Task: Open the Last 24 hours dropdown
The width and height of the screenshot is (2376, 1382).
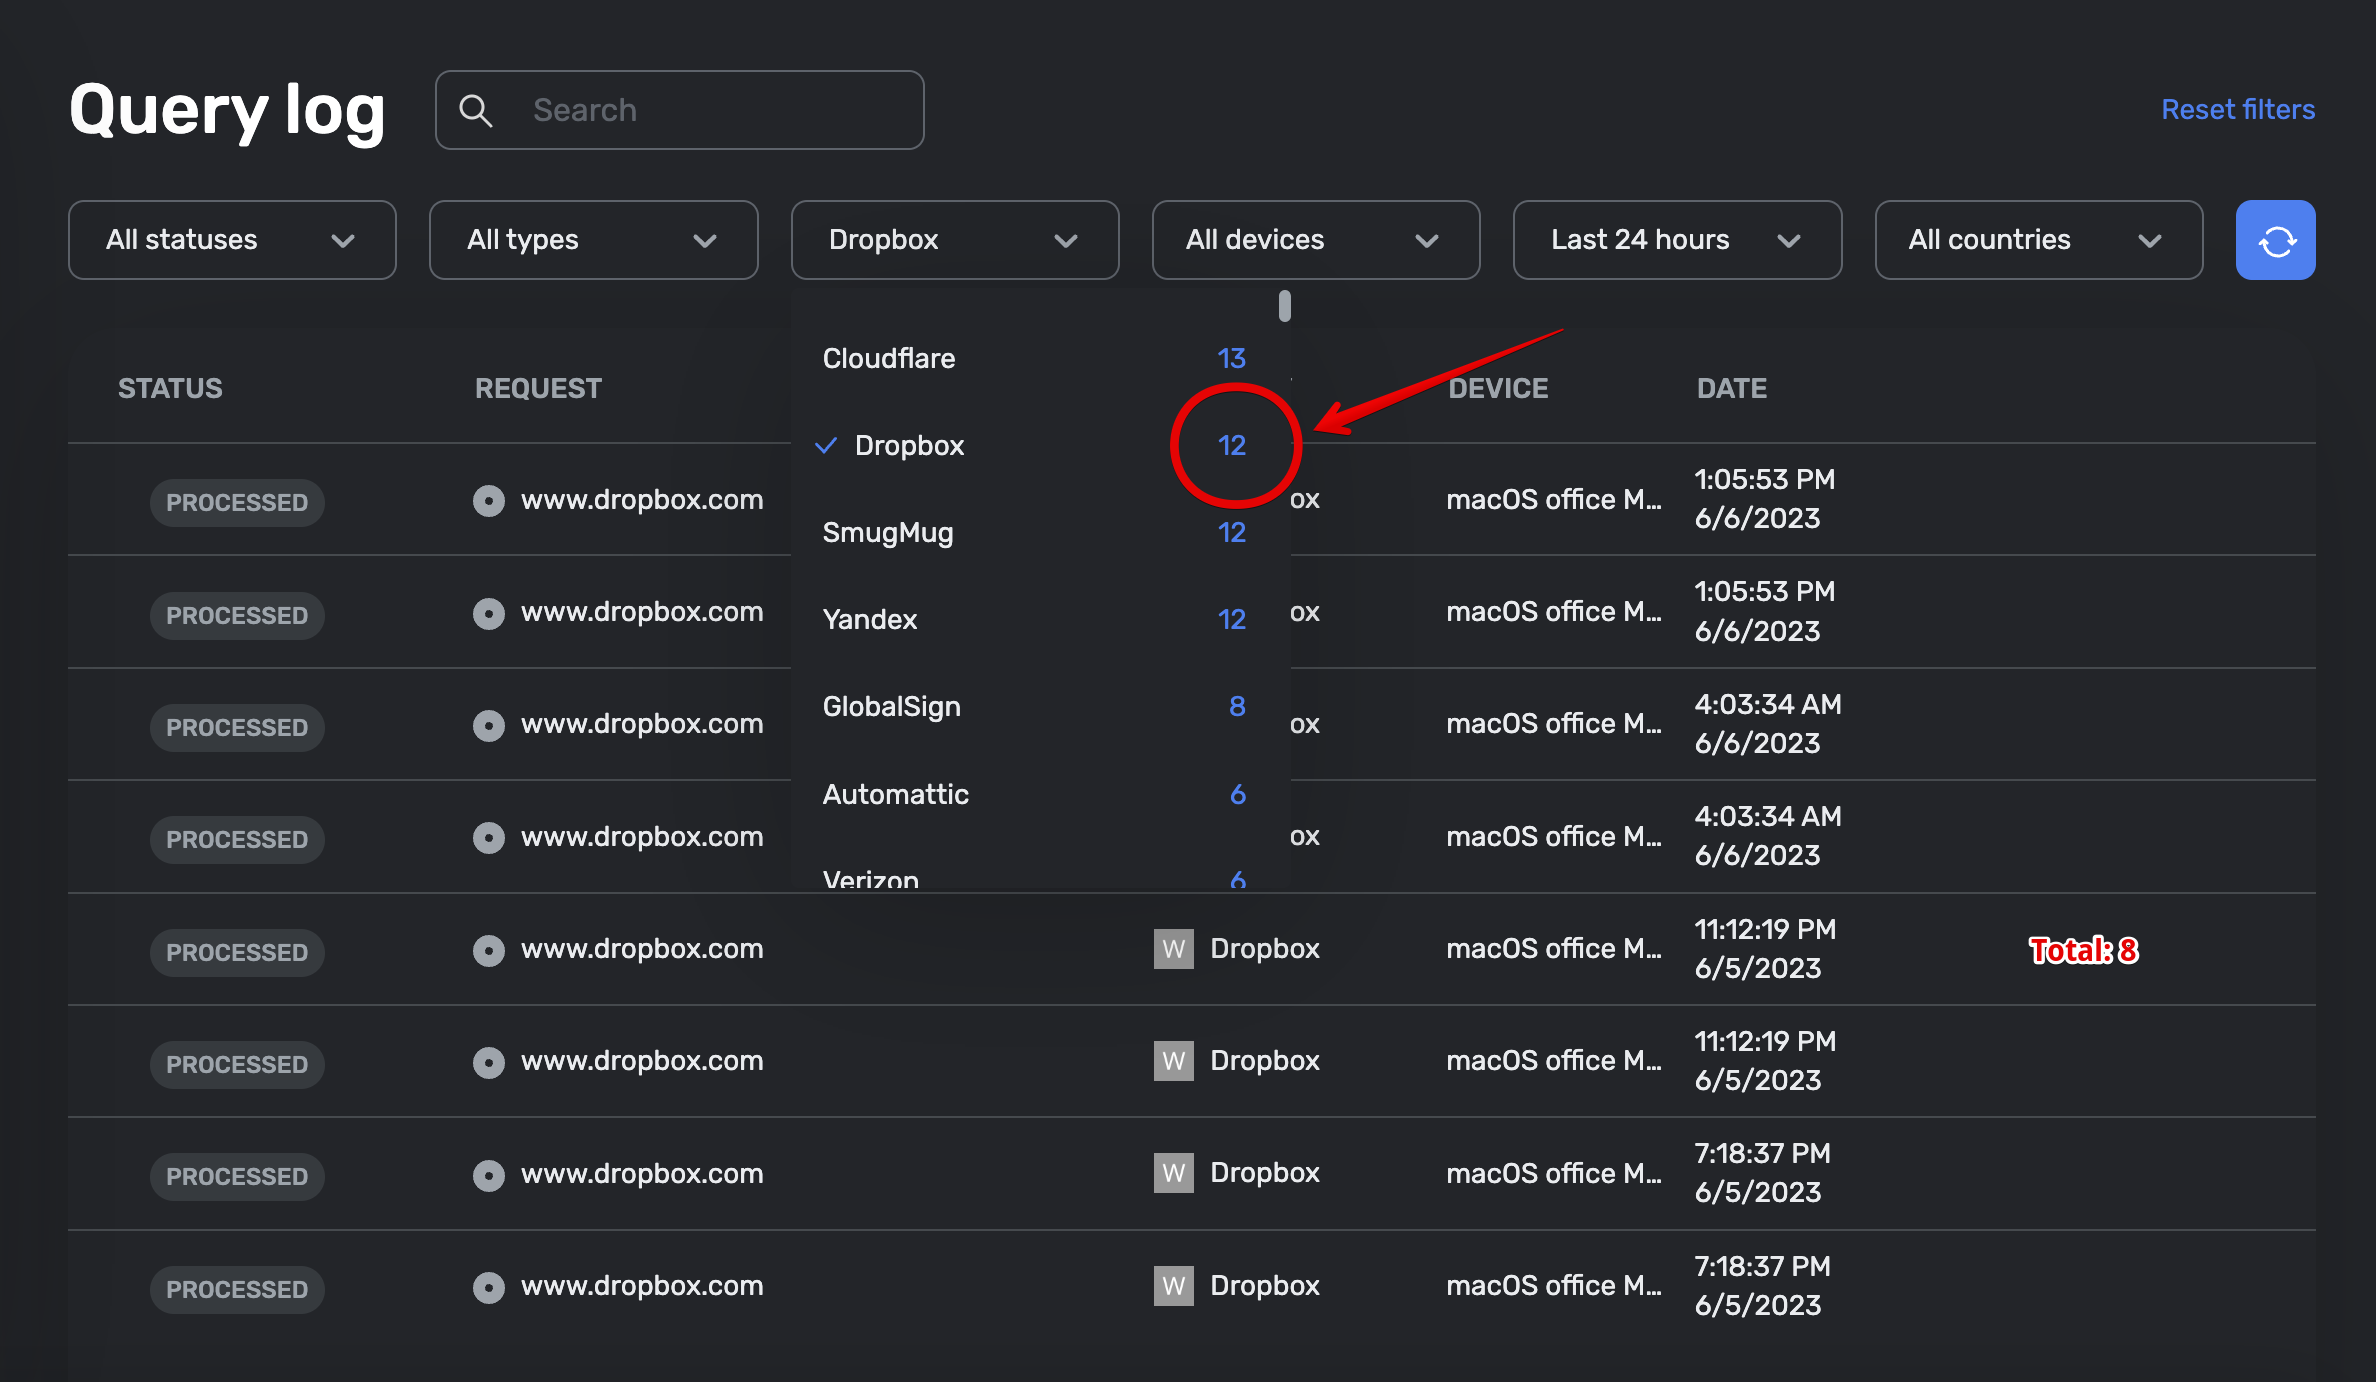Action: click(x=1677, y=240)
